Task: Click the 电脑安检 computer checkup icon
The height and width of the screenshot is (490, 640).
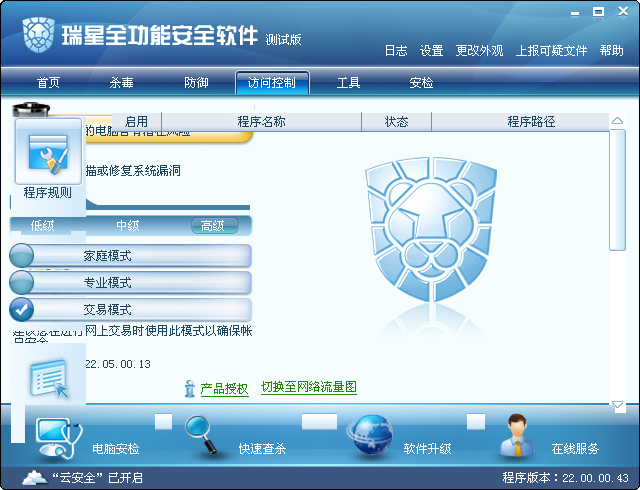Action: 59,438
